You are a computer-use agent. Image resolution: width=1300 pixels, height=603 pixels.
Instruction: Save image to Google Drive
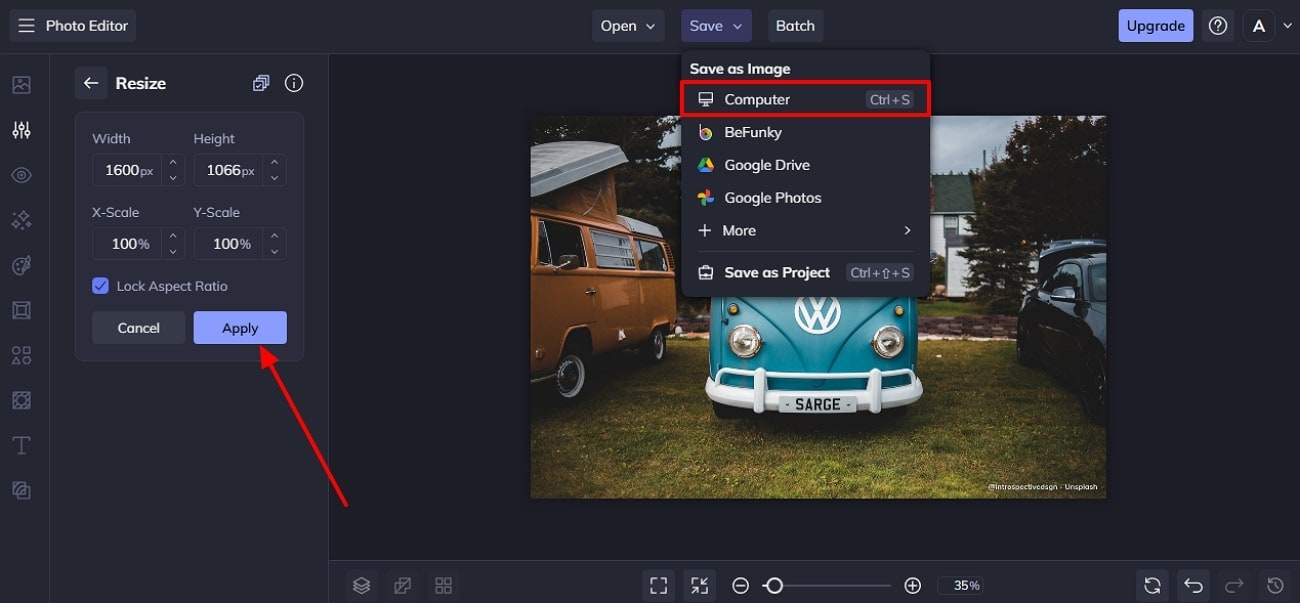[x=805, y=165]
